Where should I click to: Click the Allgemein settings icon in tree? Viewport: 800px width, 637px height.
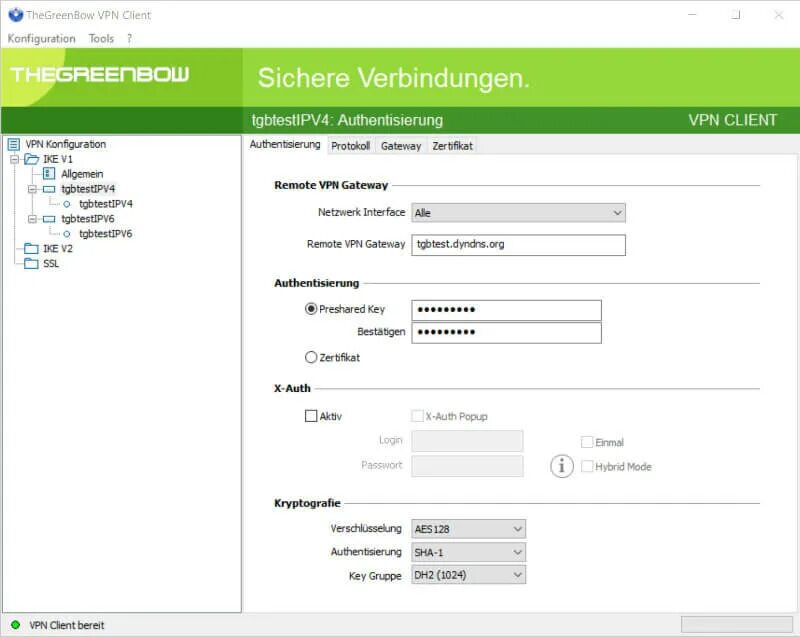[49, 174]
